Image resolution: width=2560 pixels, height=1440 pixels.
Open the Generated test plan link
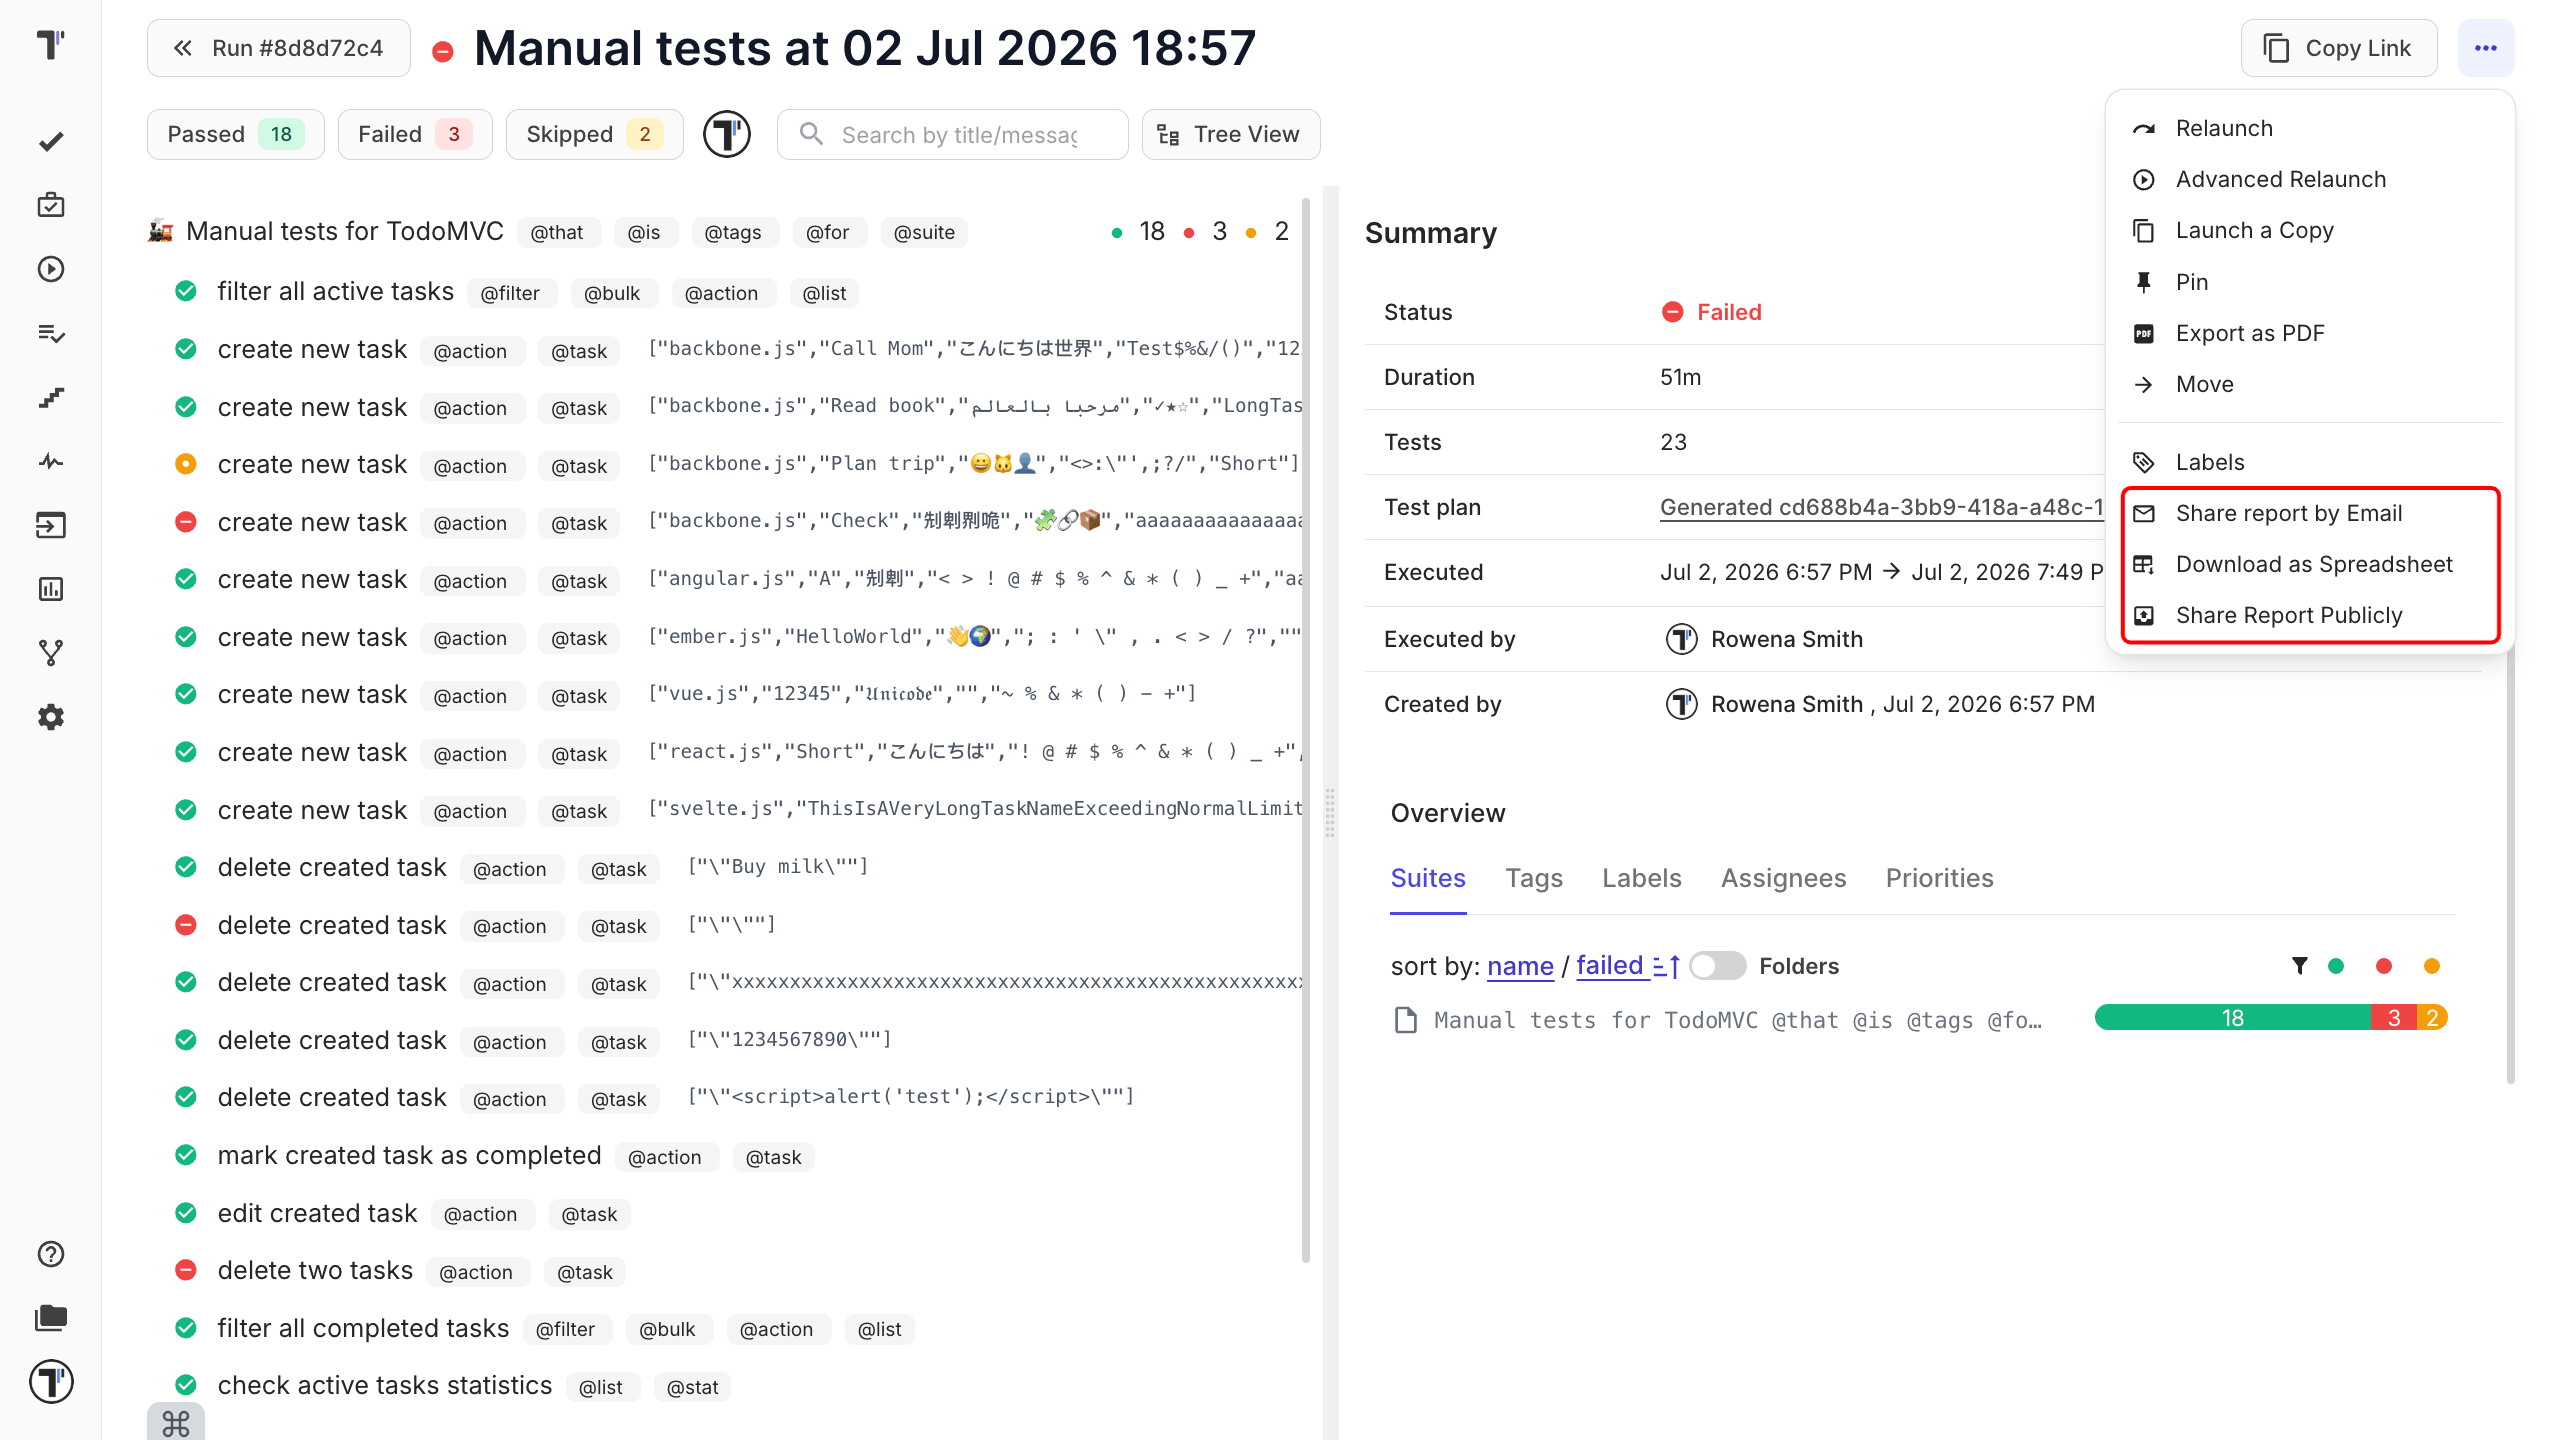coord(1882,507)
